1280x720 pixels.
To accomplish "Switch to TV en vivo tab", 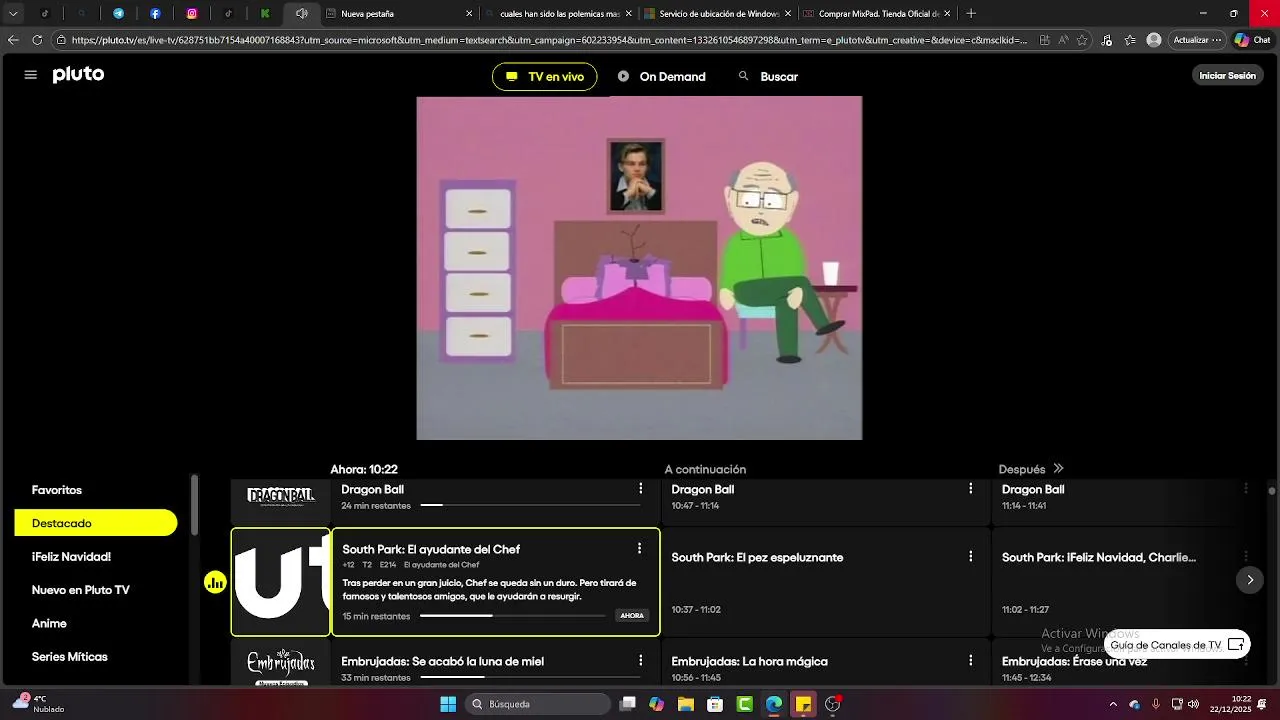I will 545,77.
